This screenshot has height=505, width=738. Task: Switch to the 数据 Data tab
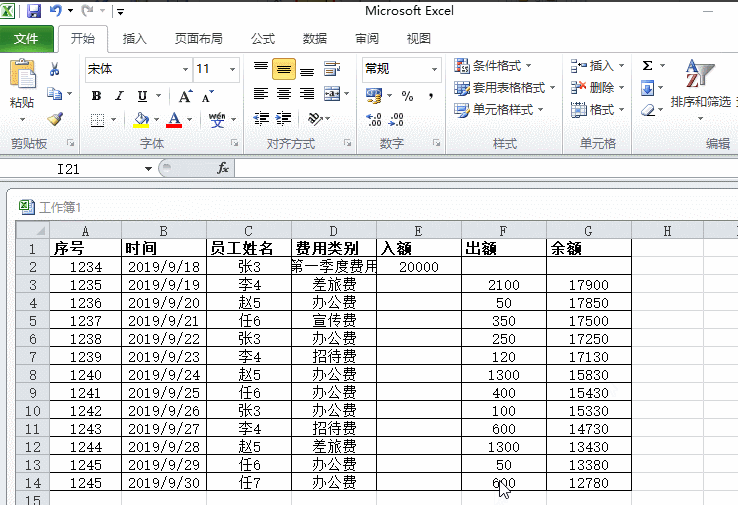[315, 39]
